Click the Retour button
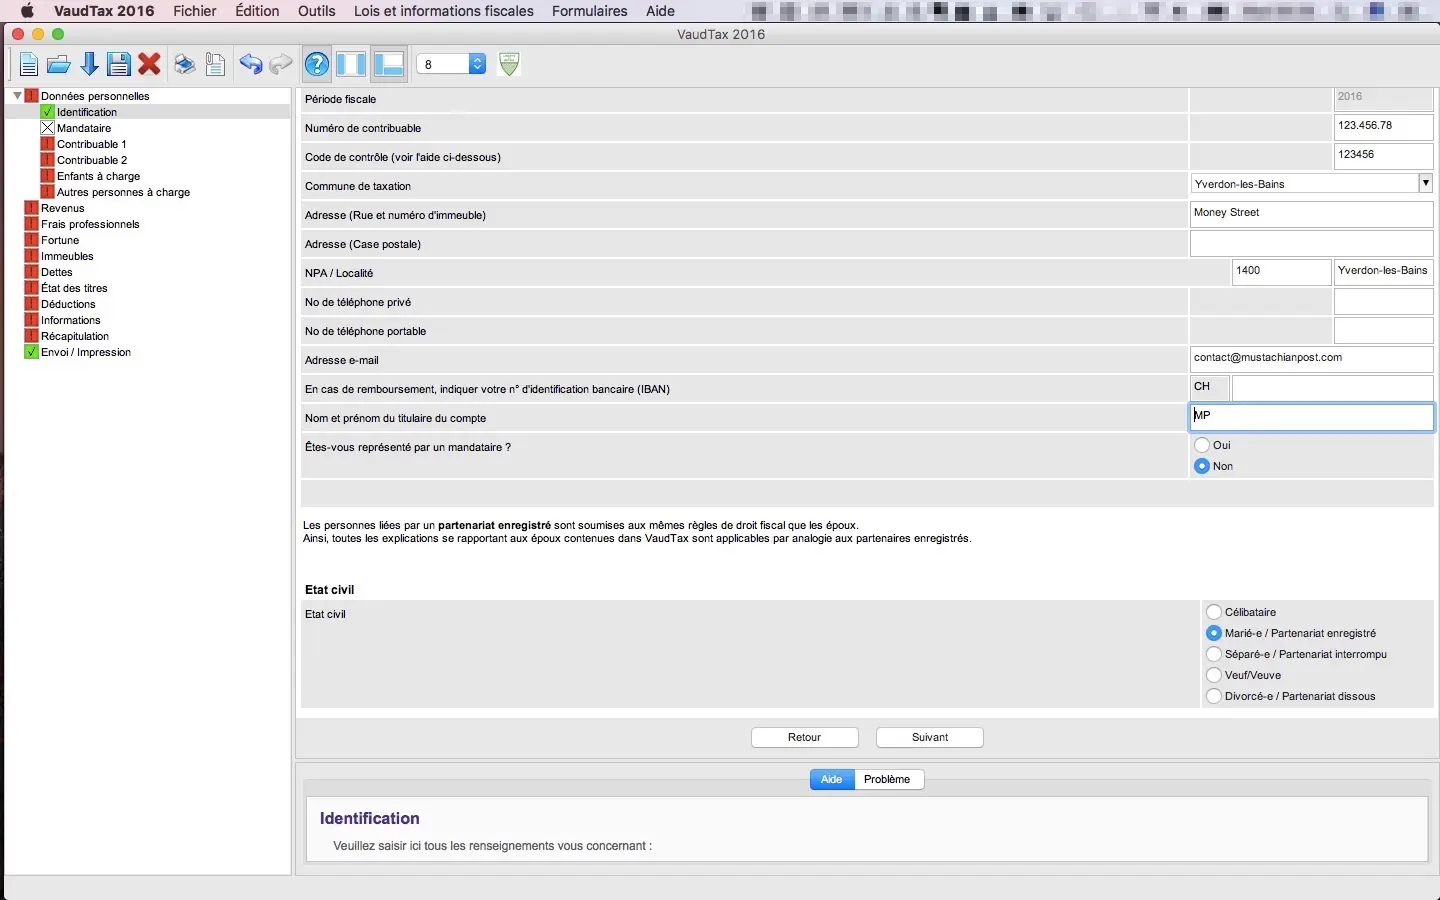 pos(805,737)
